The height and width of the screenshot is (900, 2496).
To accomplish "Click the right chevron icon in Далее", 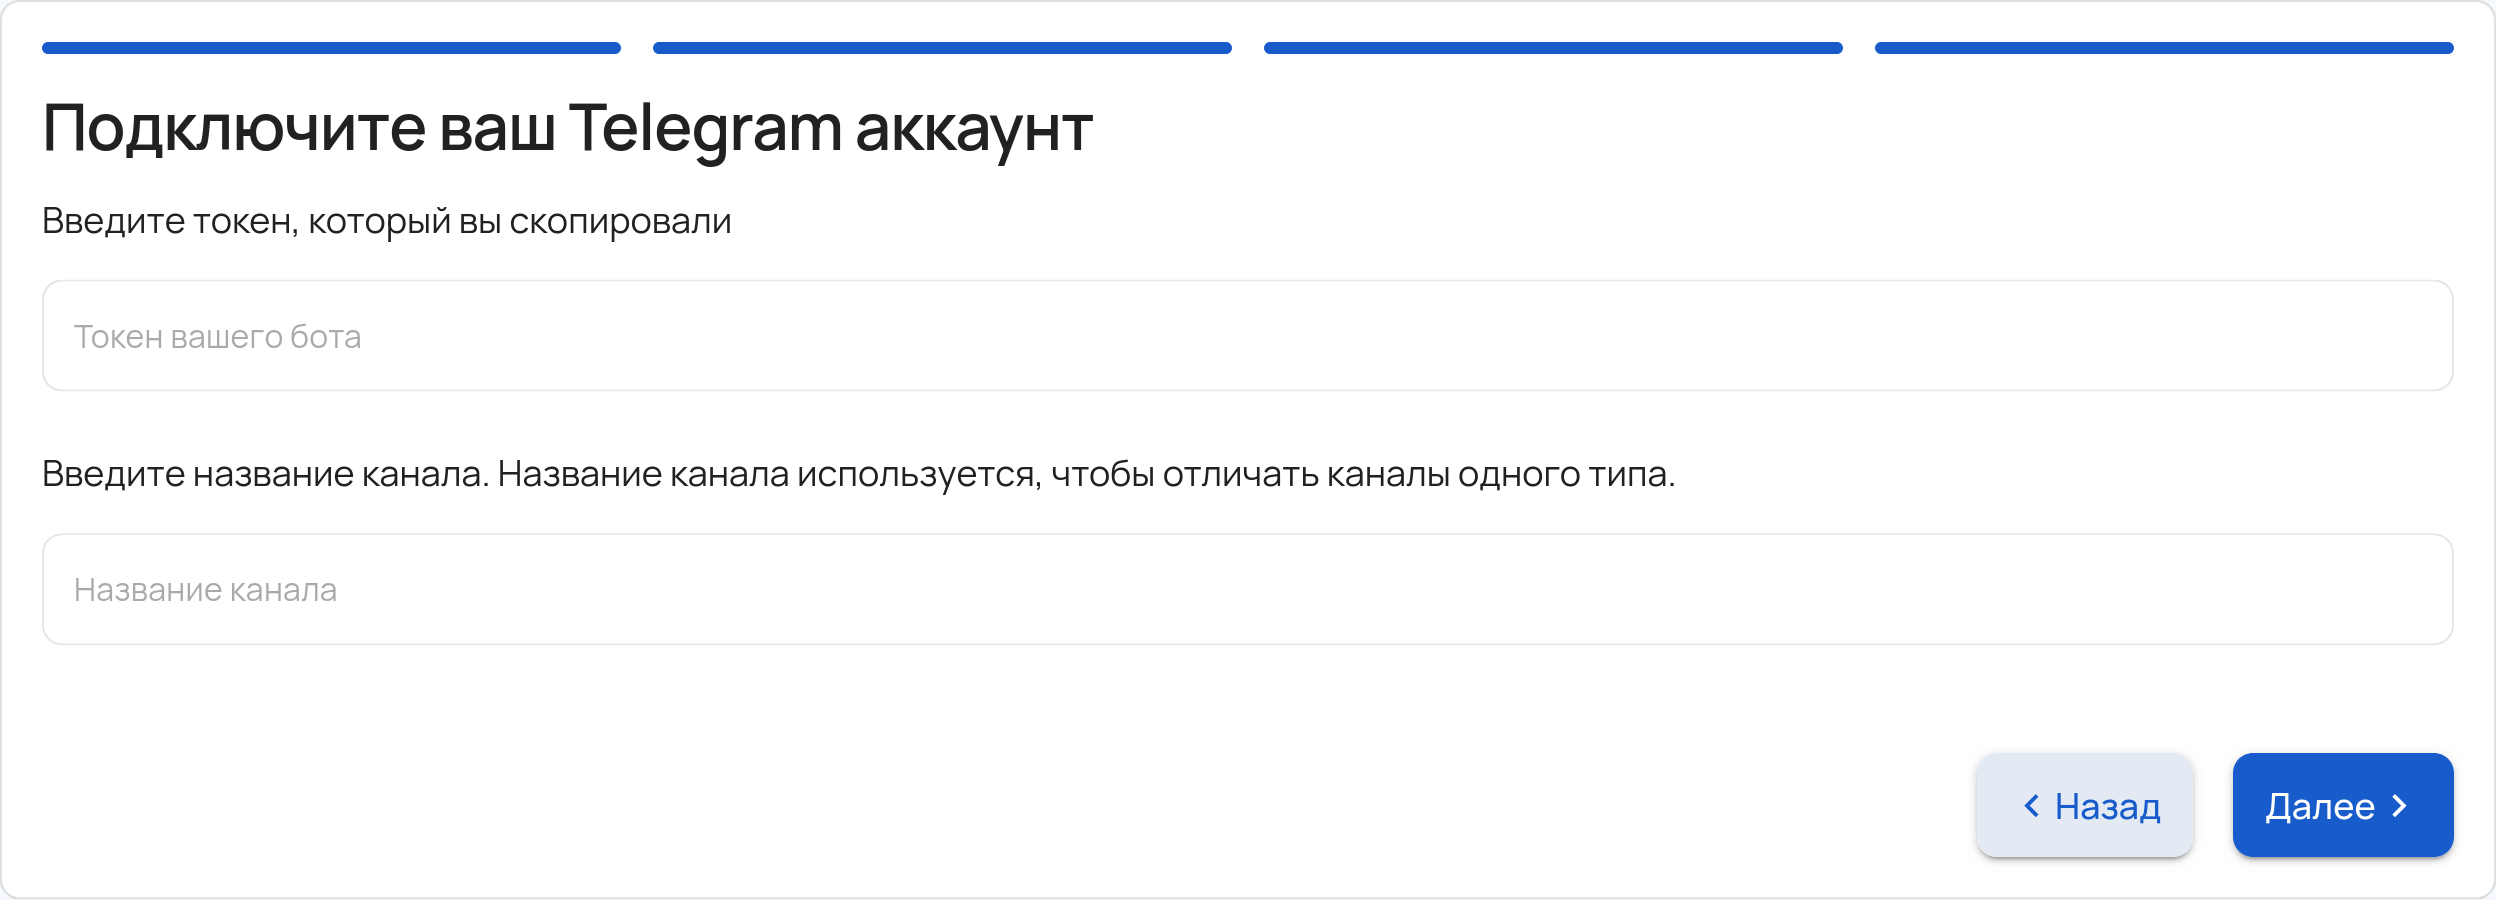I will point(2399,806).
